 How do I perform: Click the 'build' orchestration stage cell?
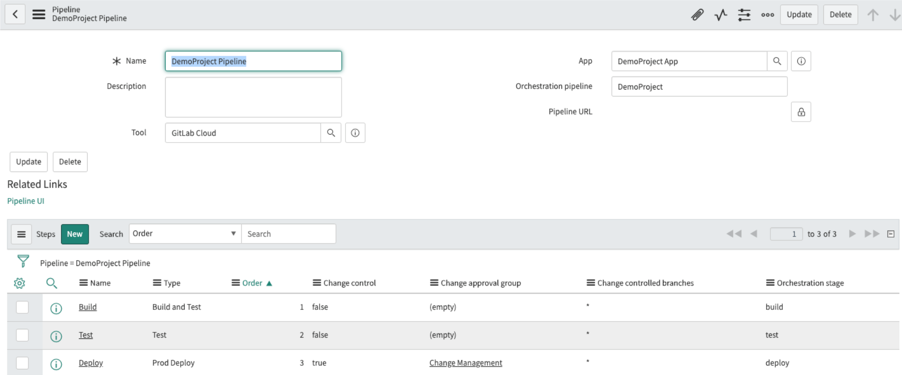tap(774, 307)
